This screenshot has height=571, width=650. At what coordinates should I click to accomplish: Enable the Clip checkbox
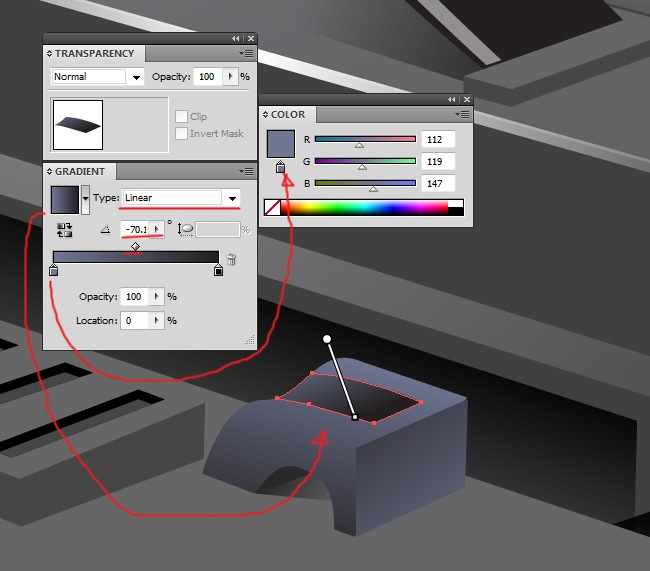(181, 117)
